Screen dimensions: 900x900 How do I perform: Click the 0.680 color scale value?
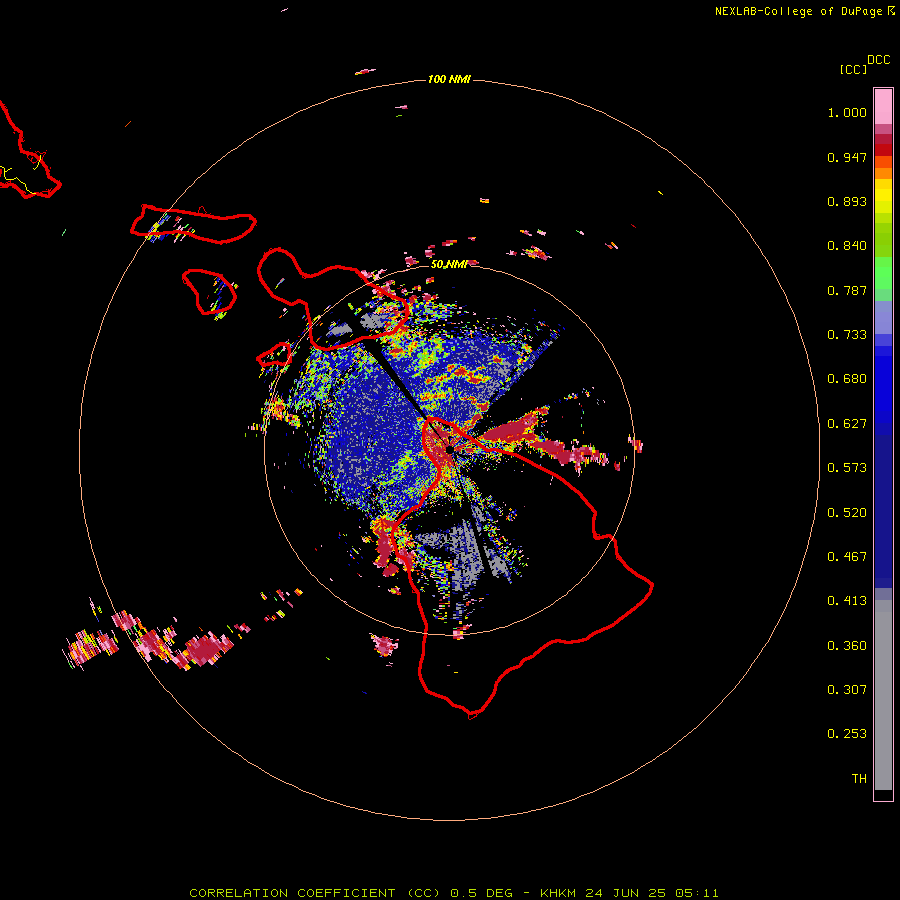tap(847, 379)
